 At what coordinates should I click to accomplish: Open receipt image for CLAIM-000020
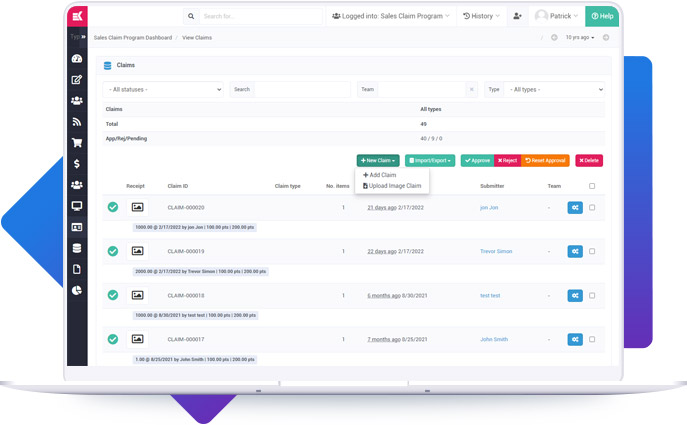(138, 207)
